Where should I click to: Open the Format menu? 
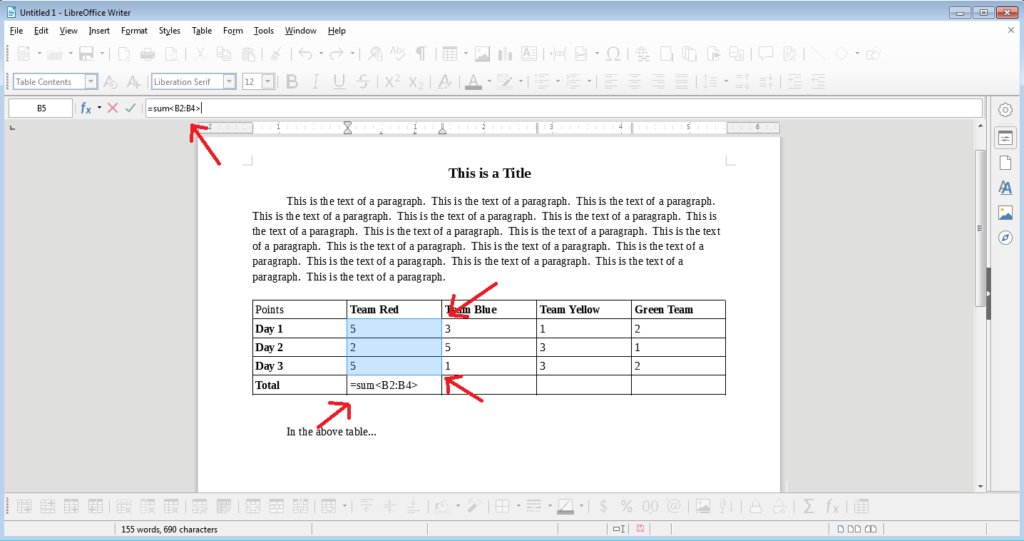[x=134, y=31]
